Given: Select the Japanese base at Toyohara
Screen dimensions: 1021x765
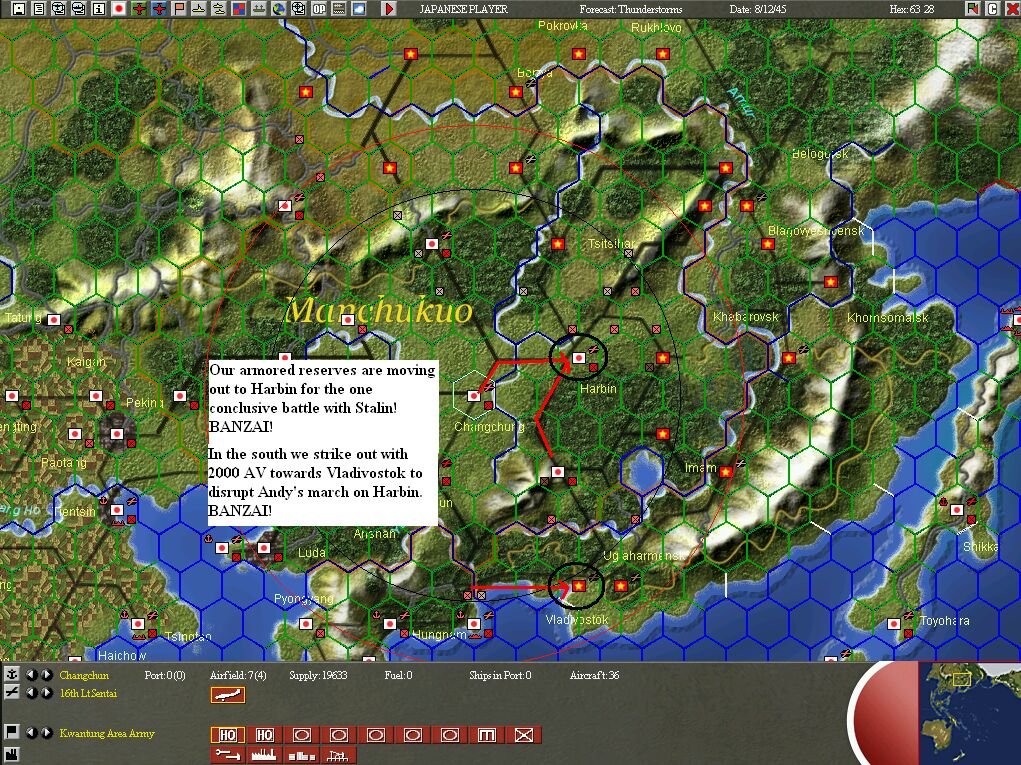Looking at the screenshot, I should pyautogui.click(x=893, y=624).
